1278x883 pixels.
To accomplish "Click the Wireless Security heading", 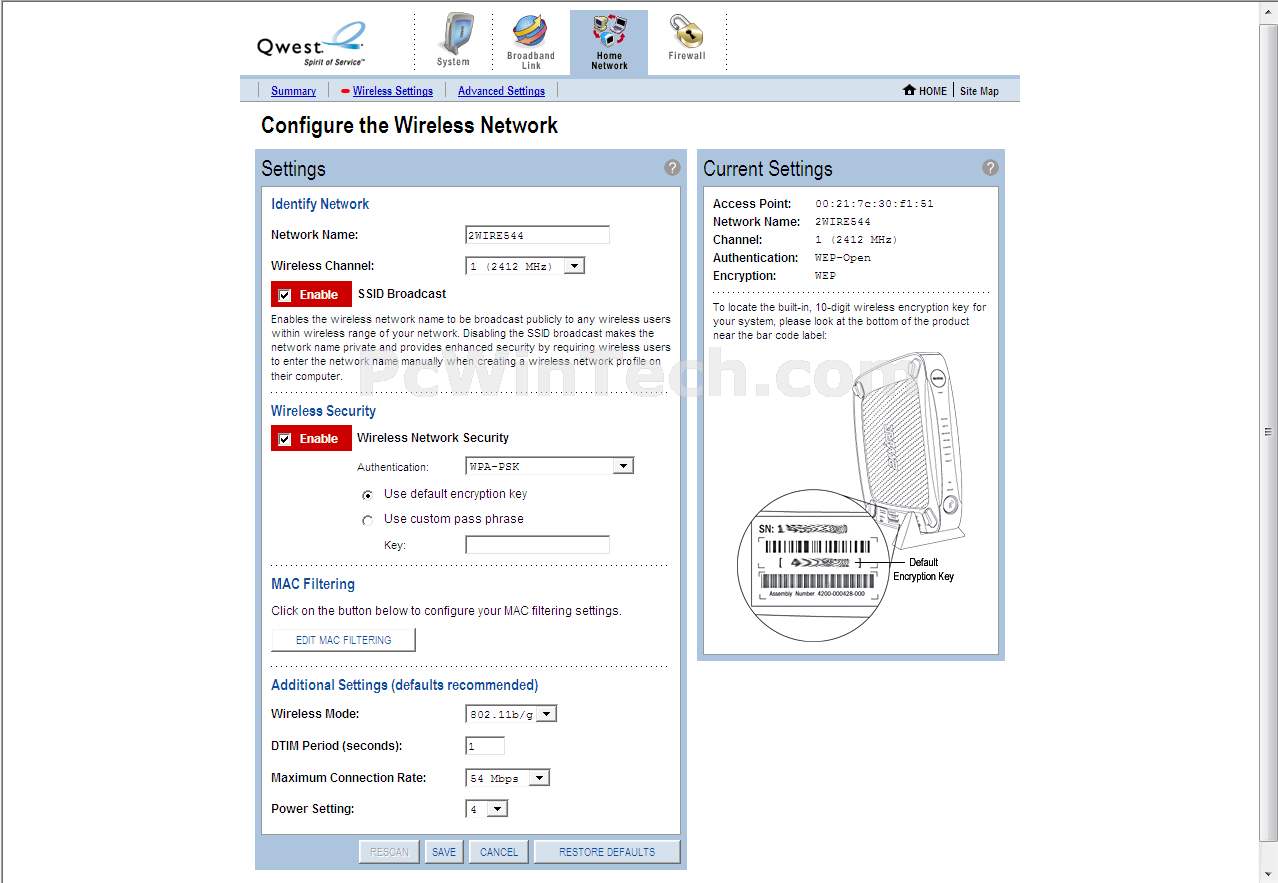I will click(323, 411).
